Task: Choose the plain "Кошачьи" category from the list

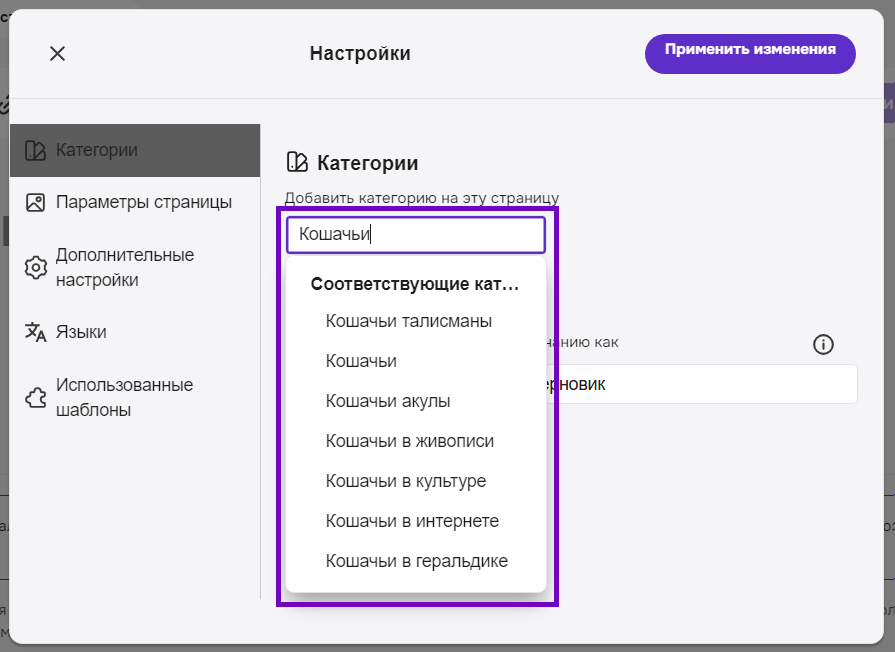Action: pyautogui.click(x=361, y=361)
